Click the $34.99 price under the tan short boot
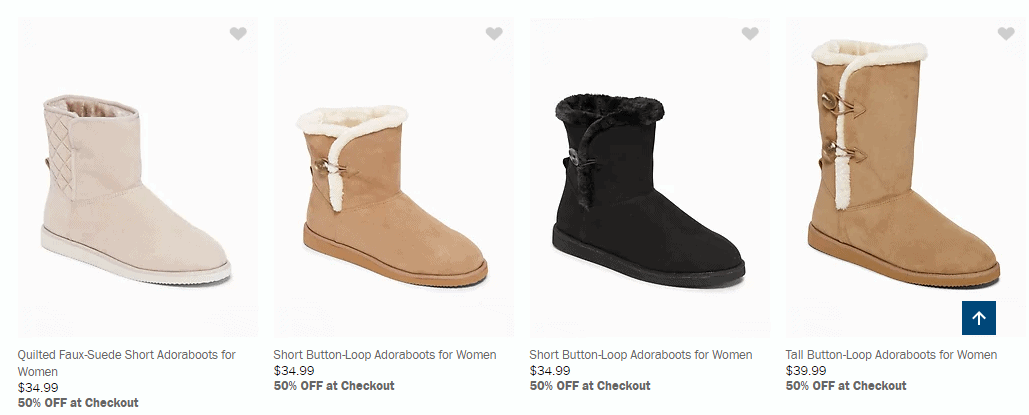The height and width of the screenshot is (415, 1029). [294, 371]
